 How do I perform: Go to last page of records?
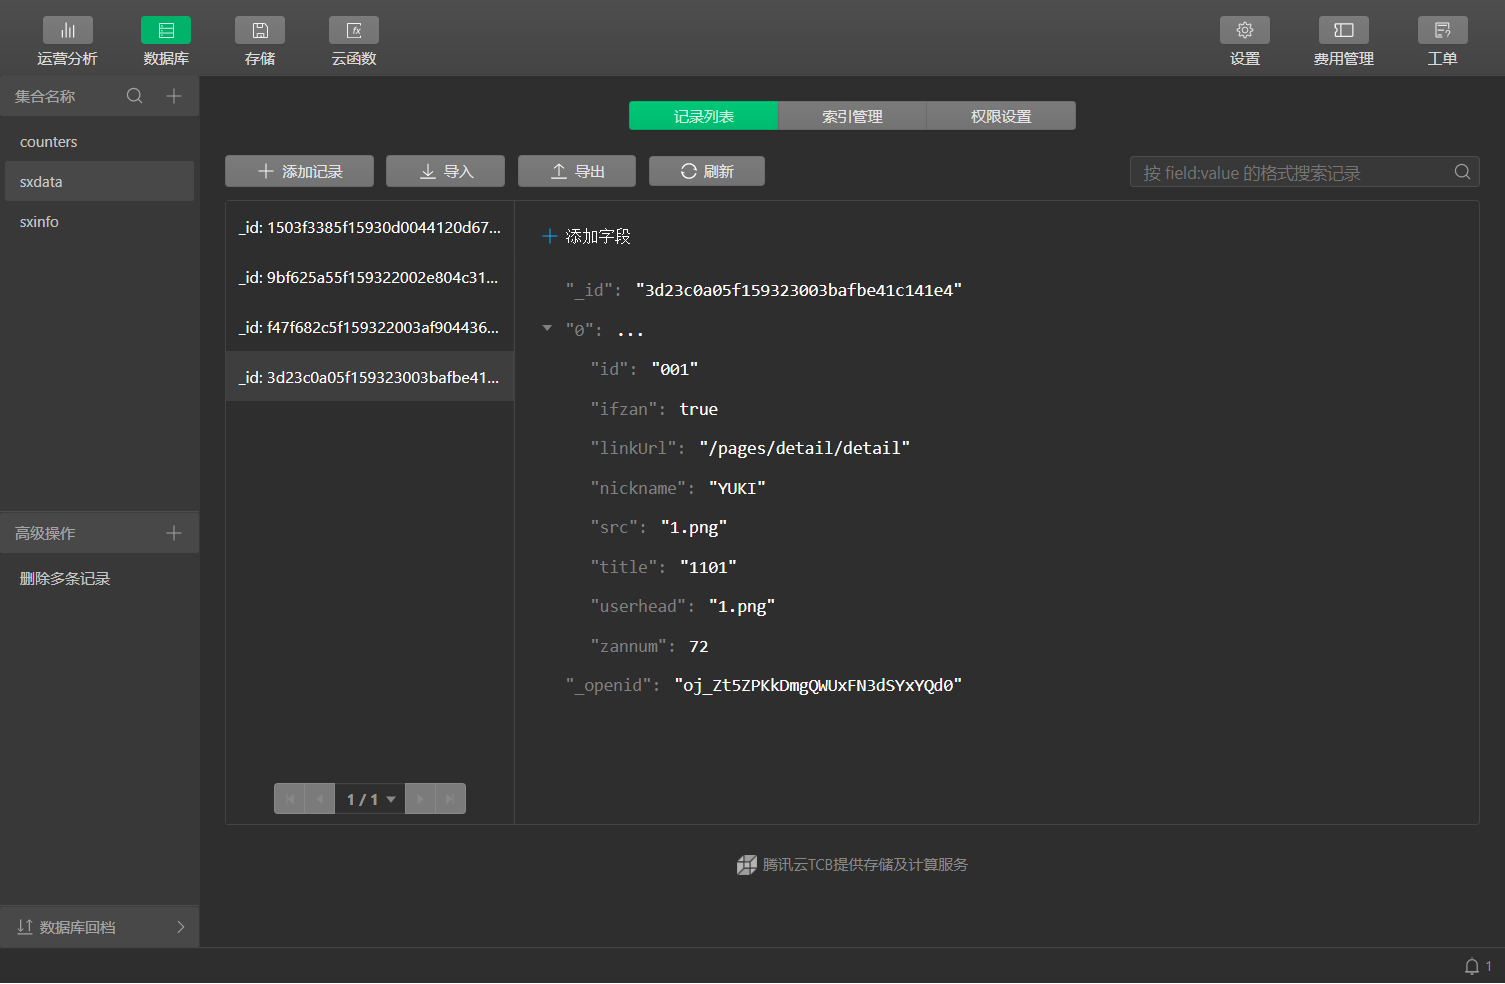tap(450, 799)
